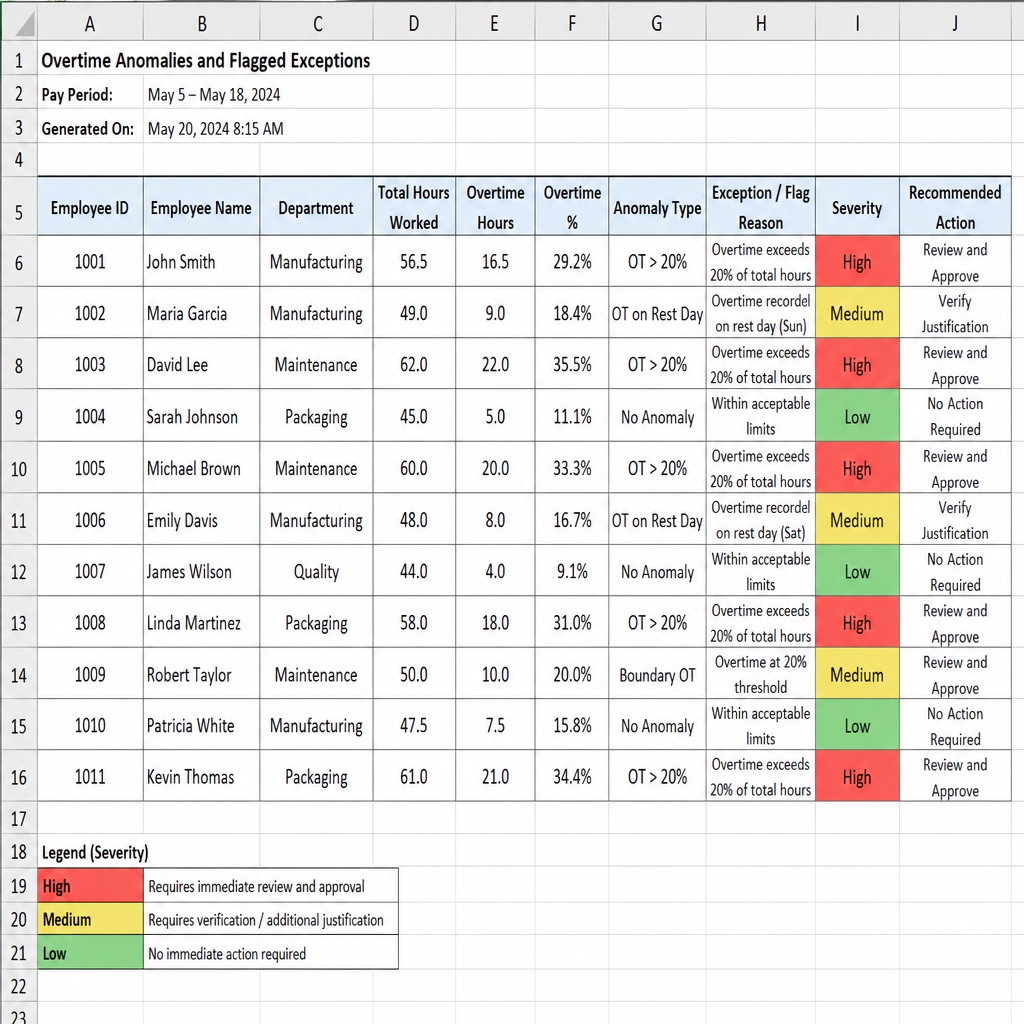Click the 'Emily Davis' name cell
Screen dimensions: 1024x1024
point(201,520)
